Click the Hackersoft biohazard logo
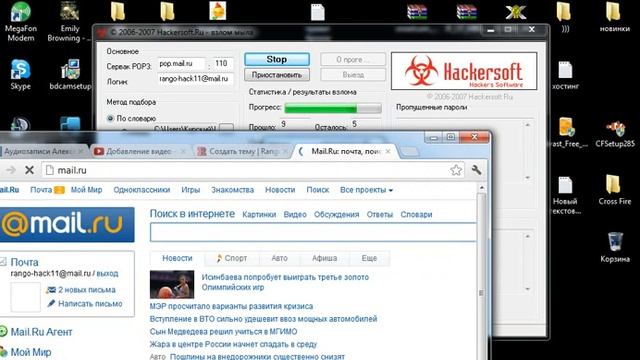Image resolution: width=640 pixels, height=360 pixels. coord(421,71)
